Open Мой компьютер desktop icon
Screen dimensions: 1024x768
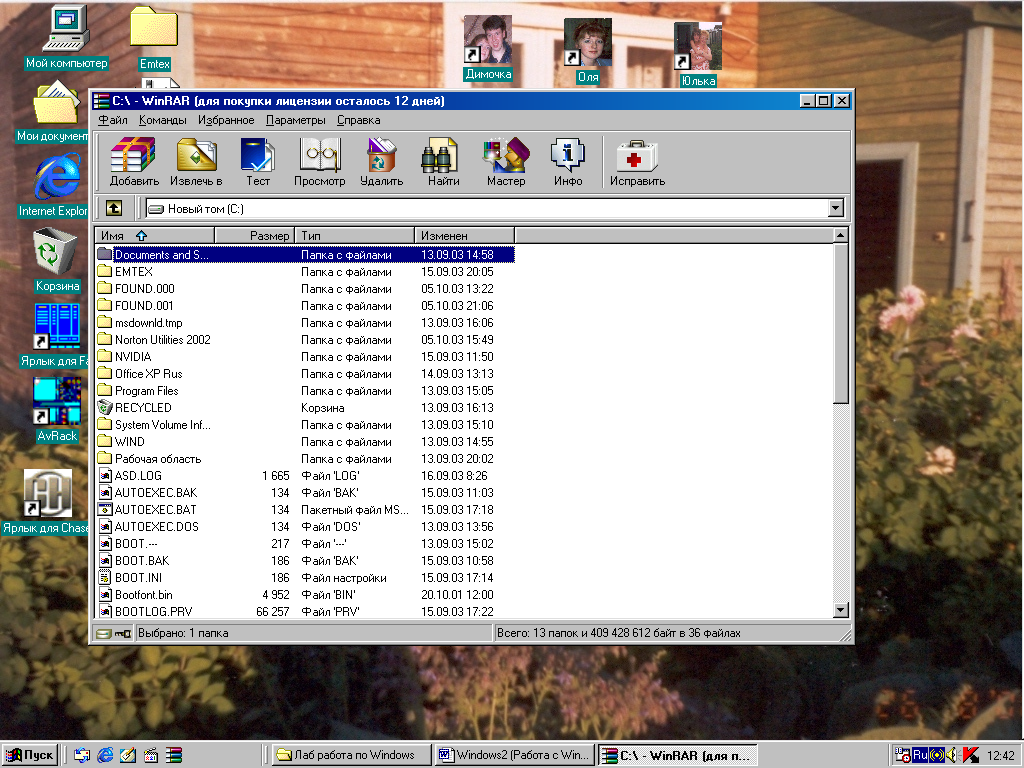(x=66, y=37)
